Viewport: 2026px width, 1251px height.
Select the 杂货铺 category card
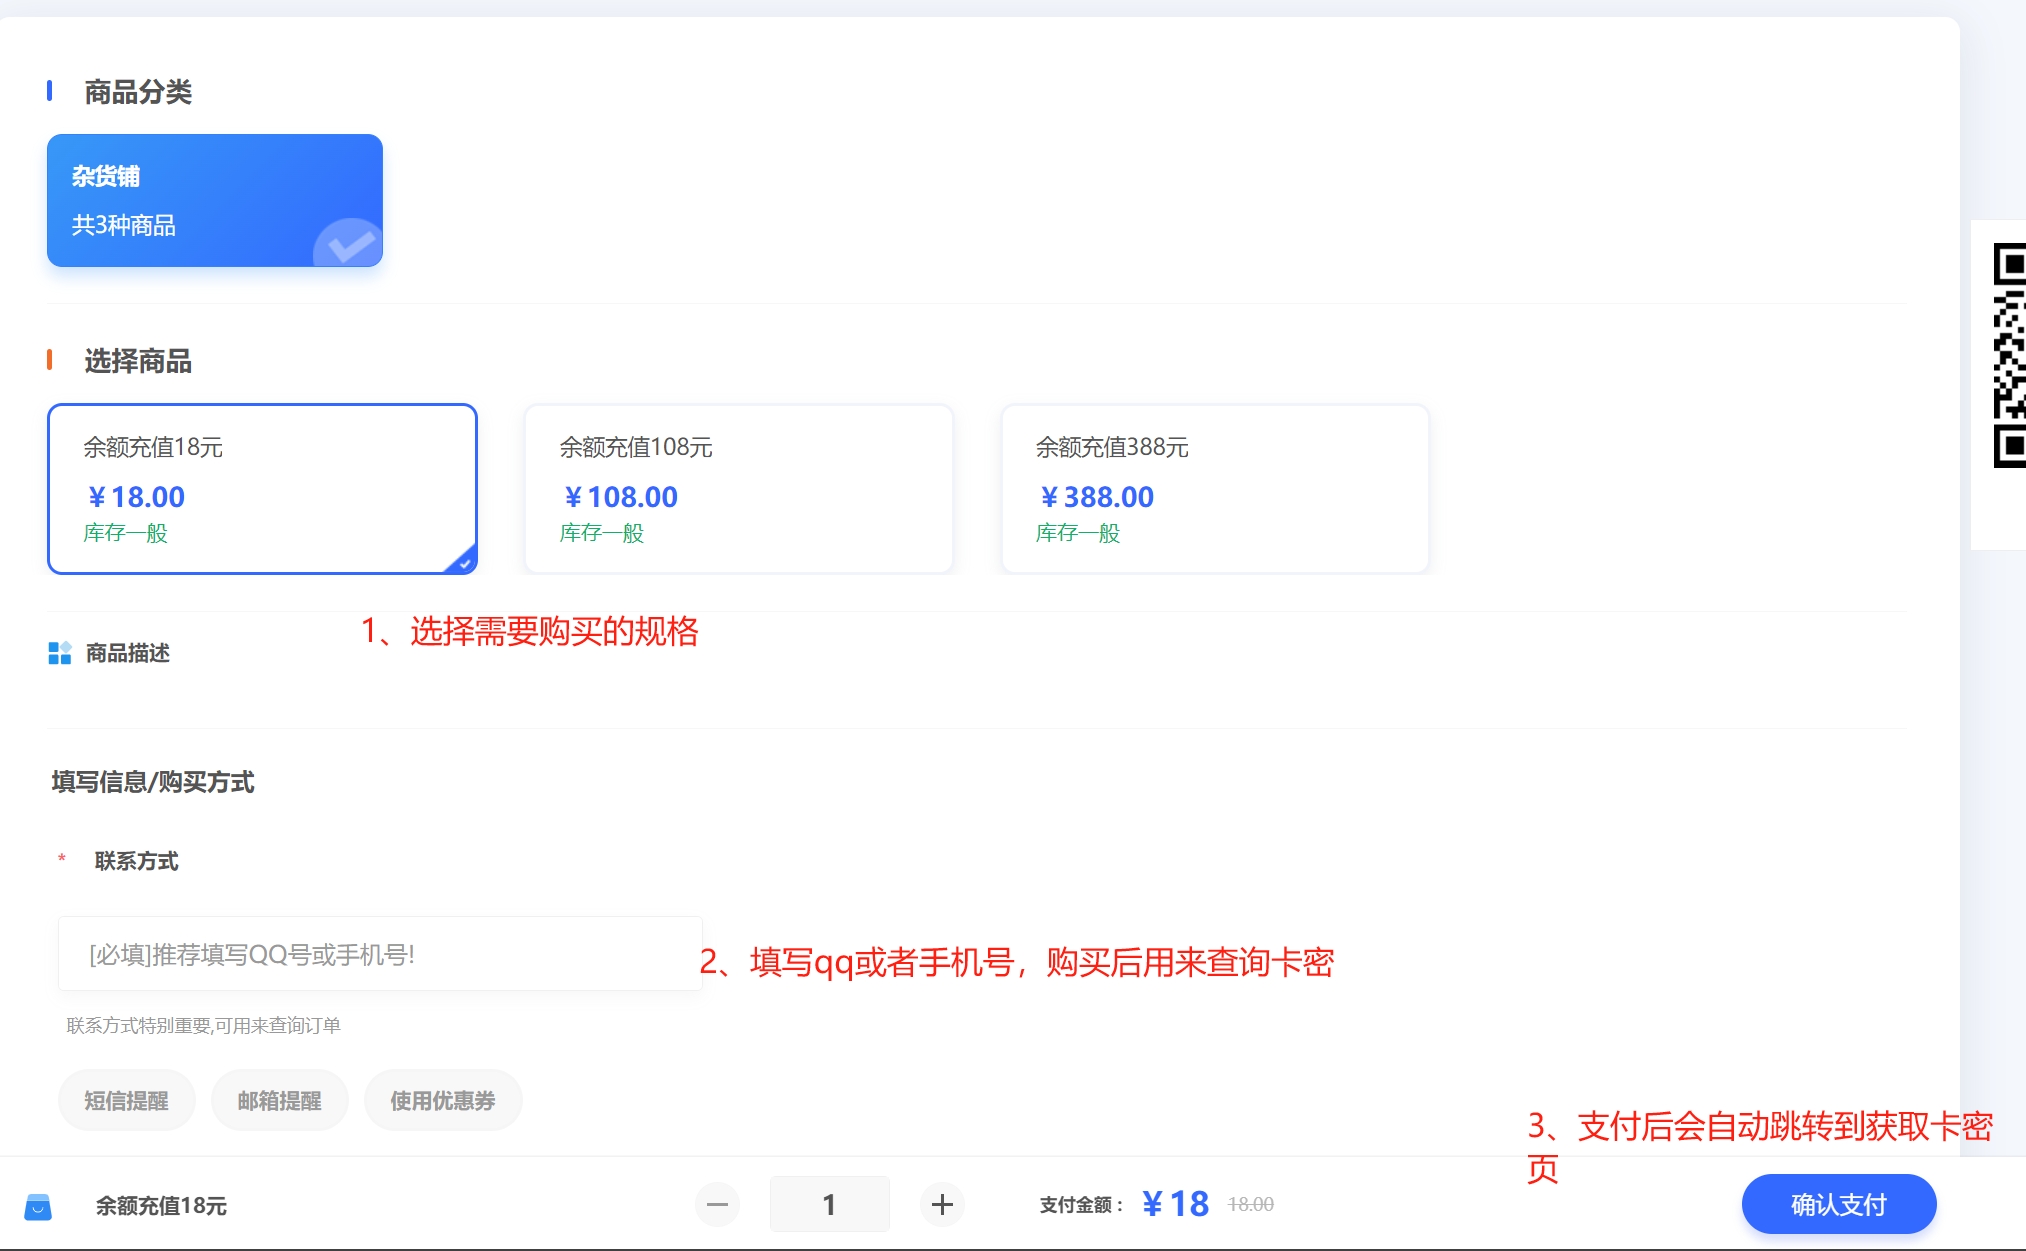(x=215, y=200)
